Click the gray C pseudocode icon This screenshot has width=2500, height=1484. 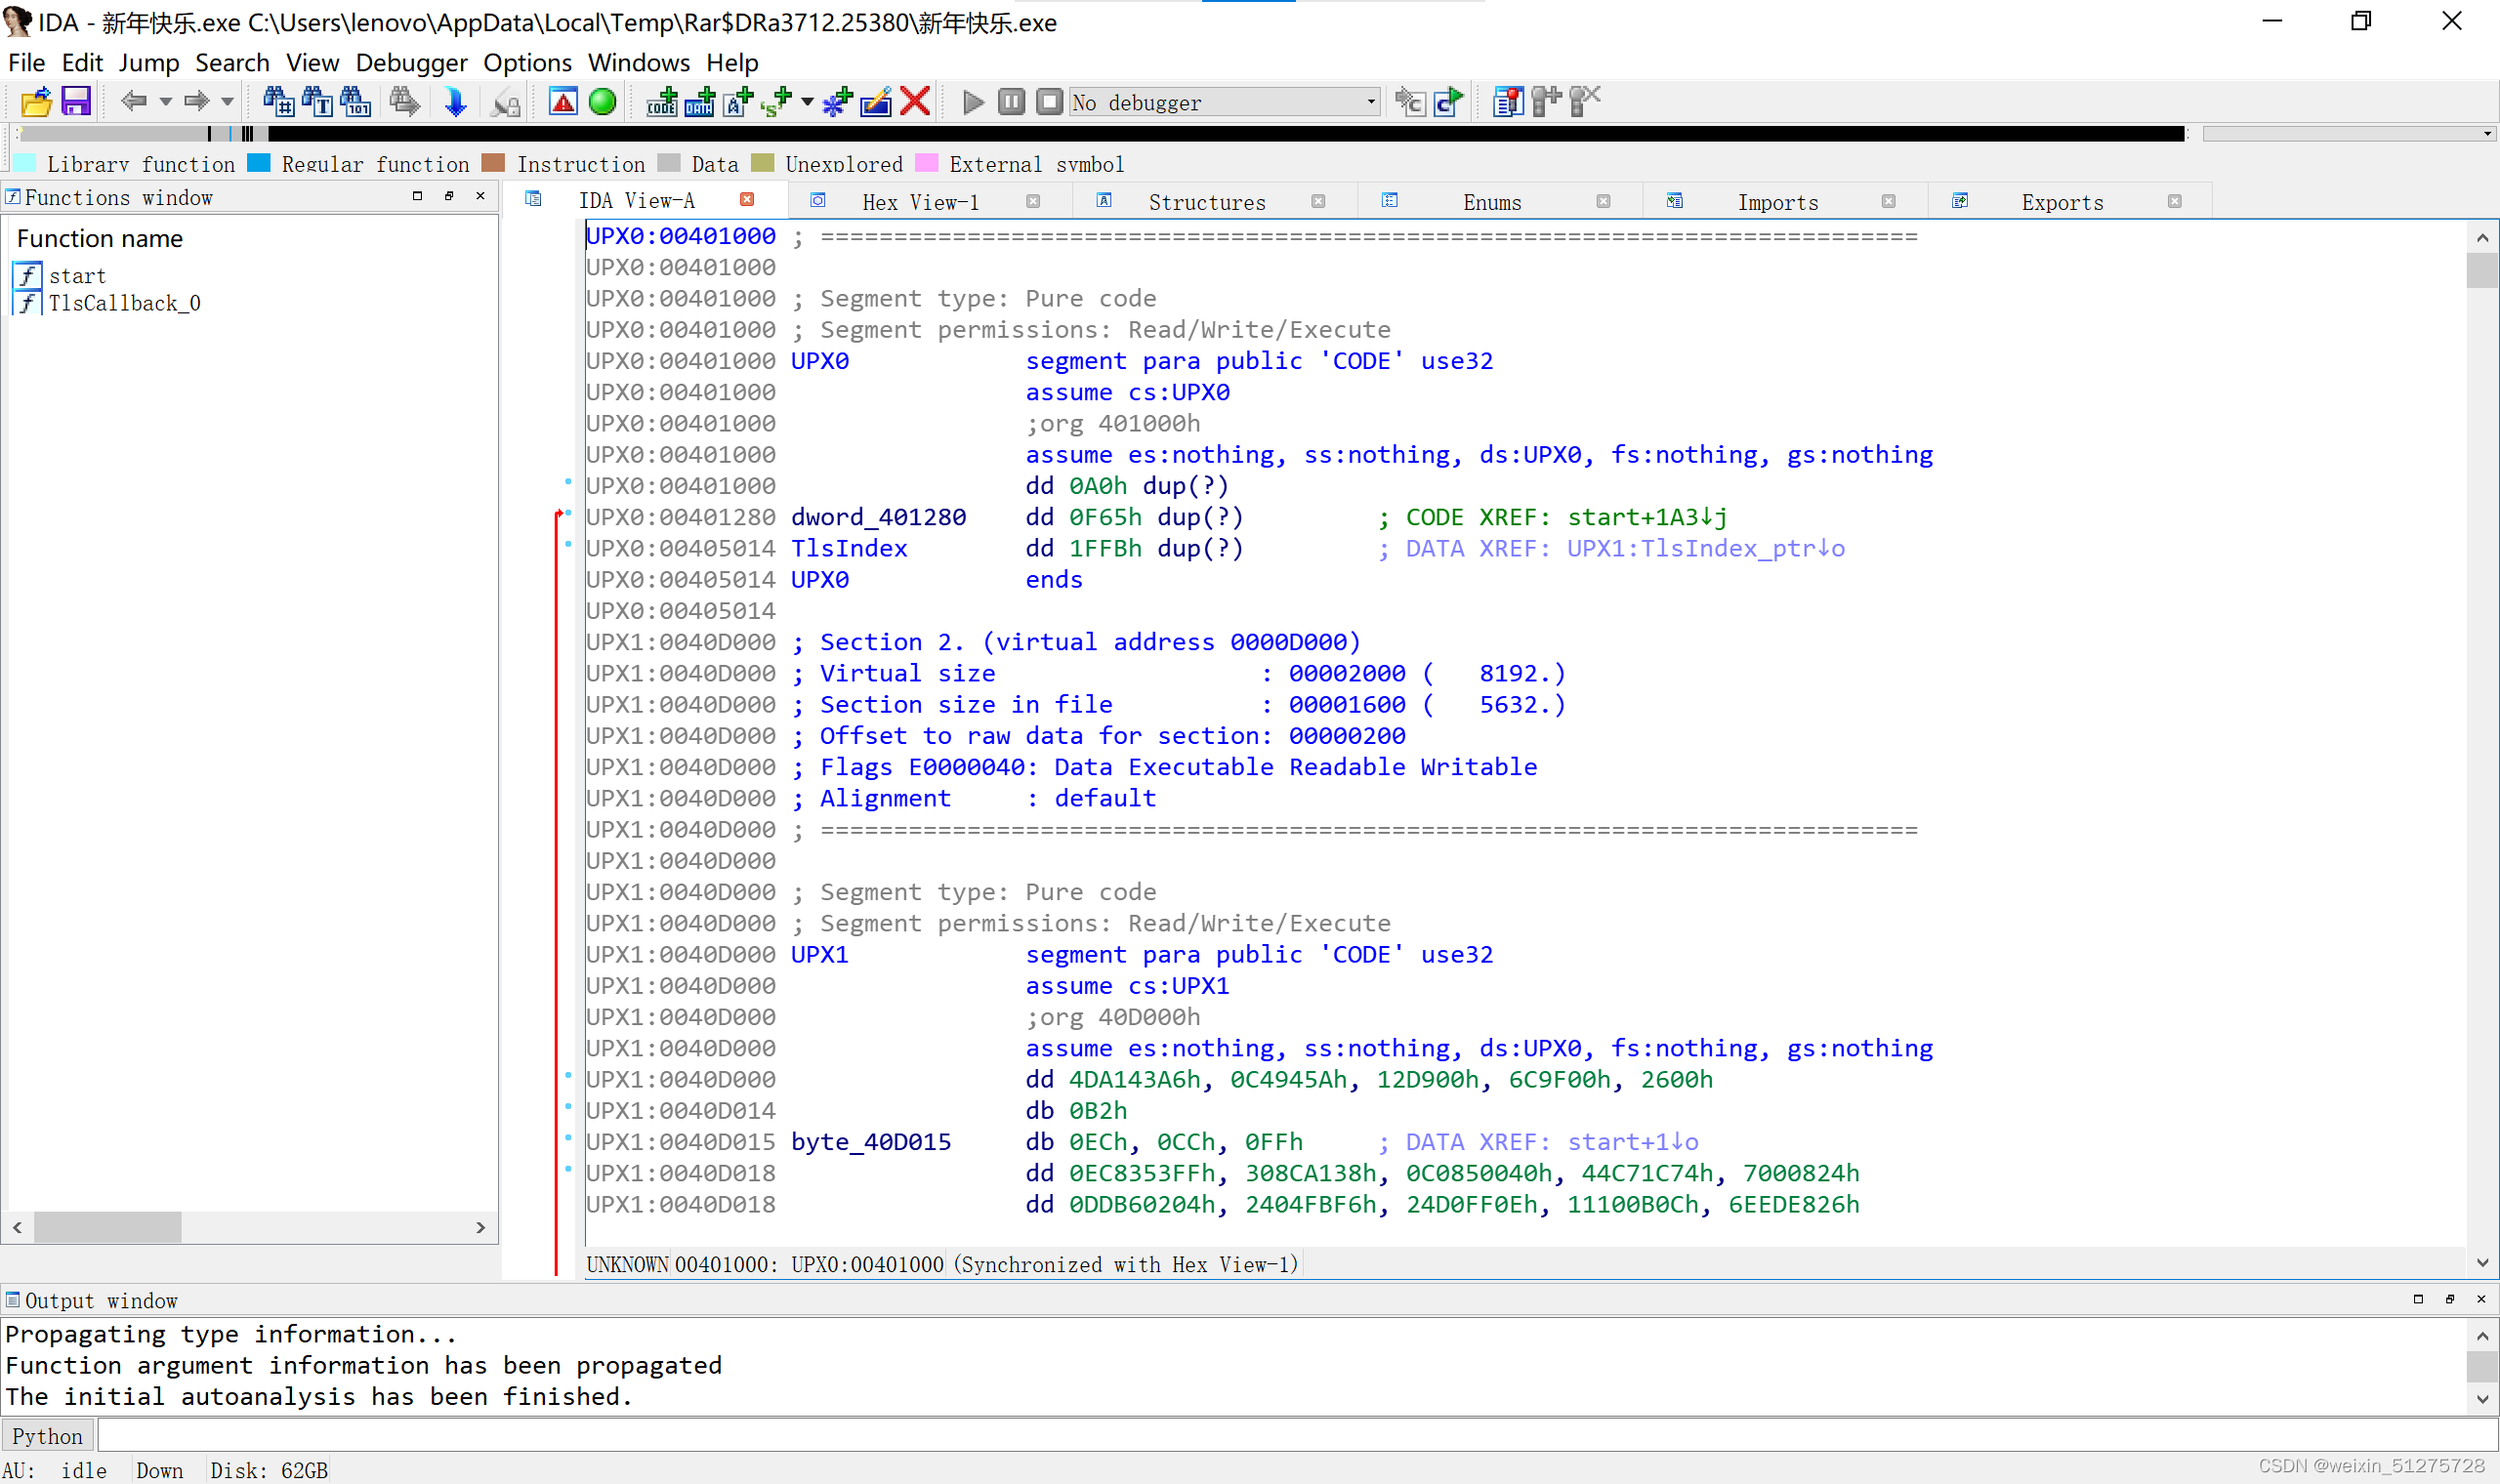click(1410, 102)
